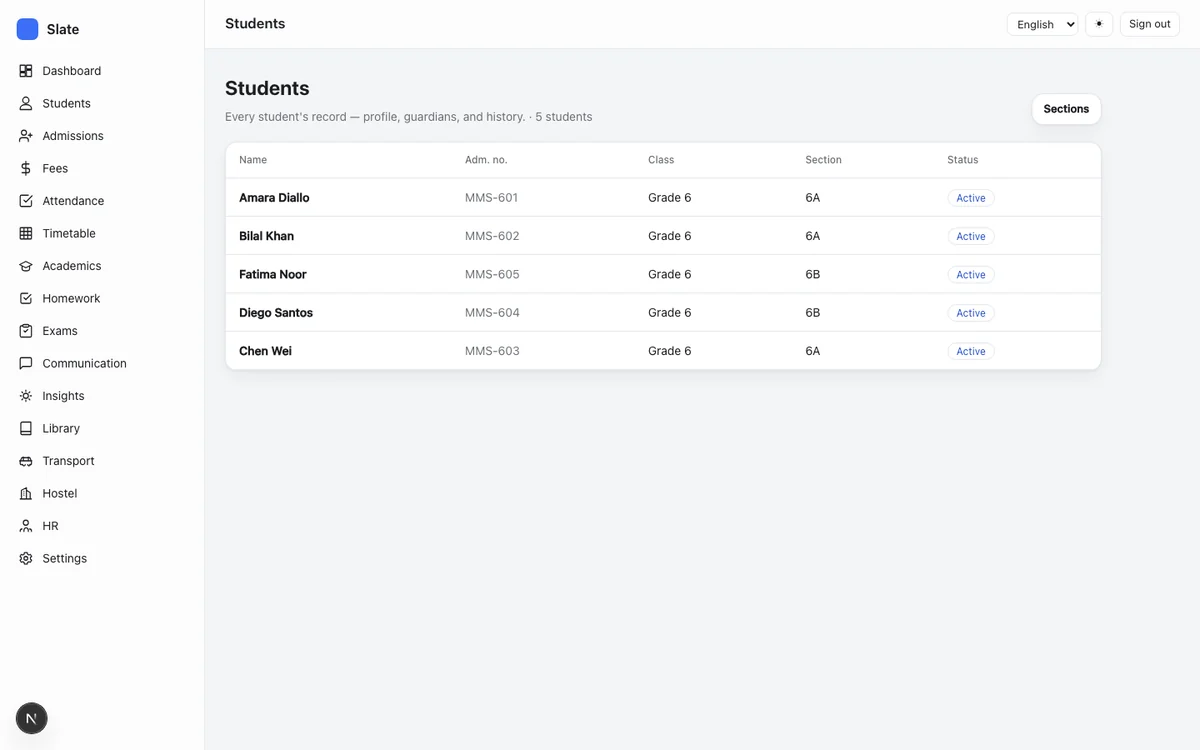The width and height of the screenshot is (1200, 750).
Task: Click the Name column header
Action: pyautogui.click(x=253, y=160)
